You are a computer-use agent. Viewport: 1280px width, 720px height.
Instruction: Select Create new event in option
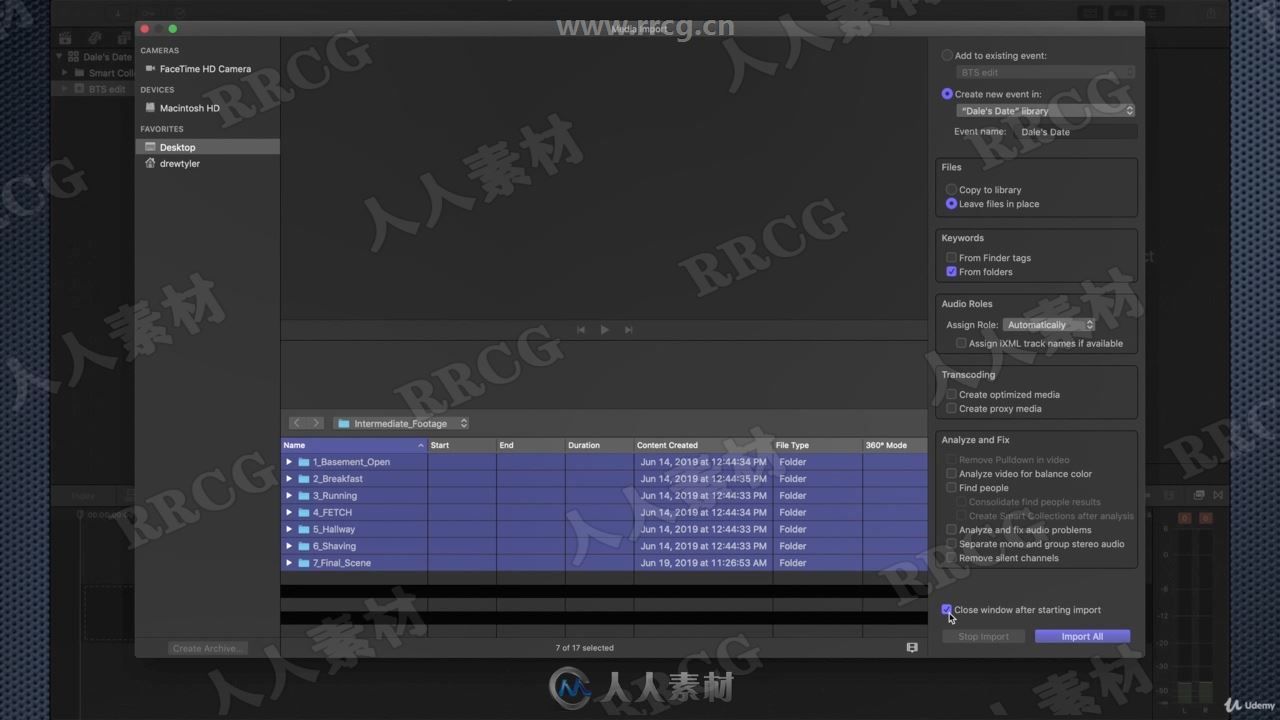pos(947,94)
